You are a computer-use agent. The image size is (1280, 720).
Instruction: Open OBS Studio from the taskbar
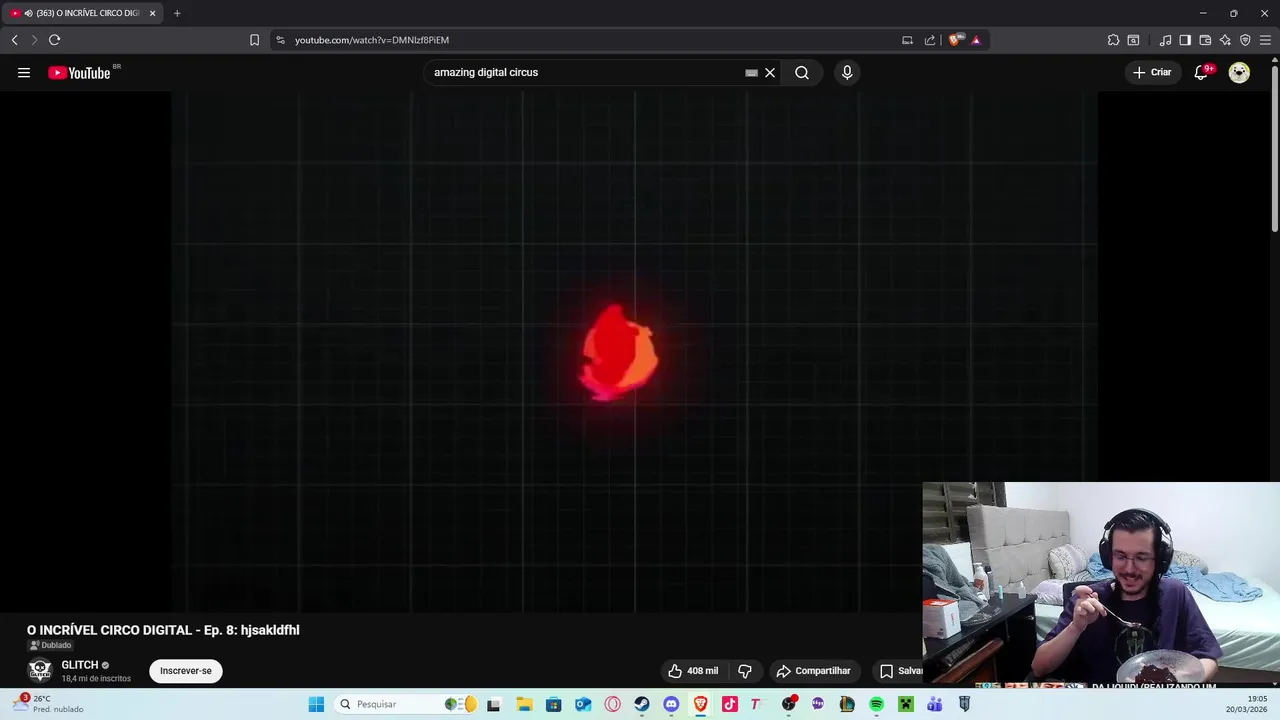click(789, 704)
